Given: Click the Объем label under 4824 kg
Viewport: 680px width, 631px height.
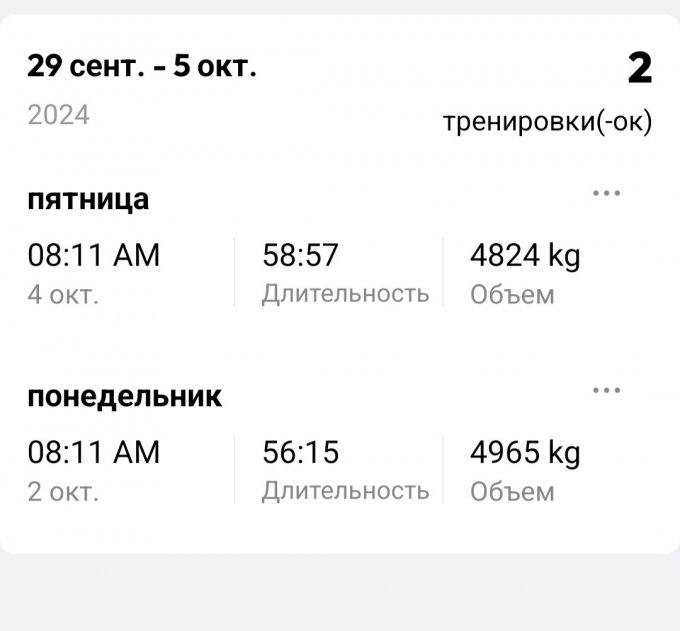Looking at the screenshot, I should coord(512,295).
